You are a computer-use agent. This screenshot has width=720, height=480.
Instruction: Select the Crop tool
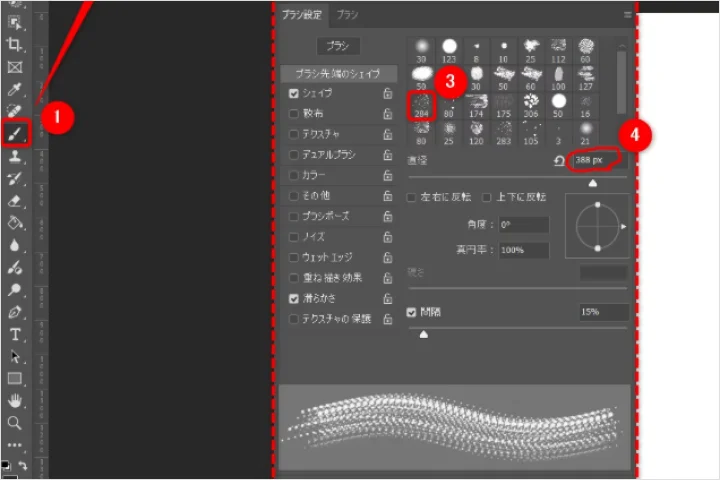15,45
